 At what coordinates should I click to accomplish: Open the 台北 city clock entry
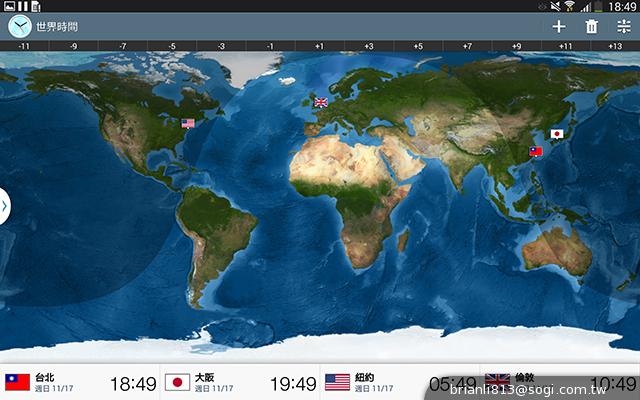pyautogui.click(x=80, y=382)
